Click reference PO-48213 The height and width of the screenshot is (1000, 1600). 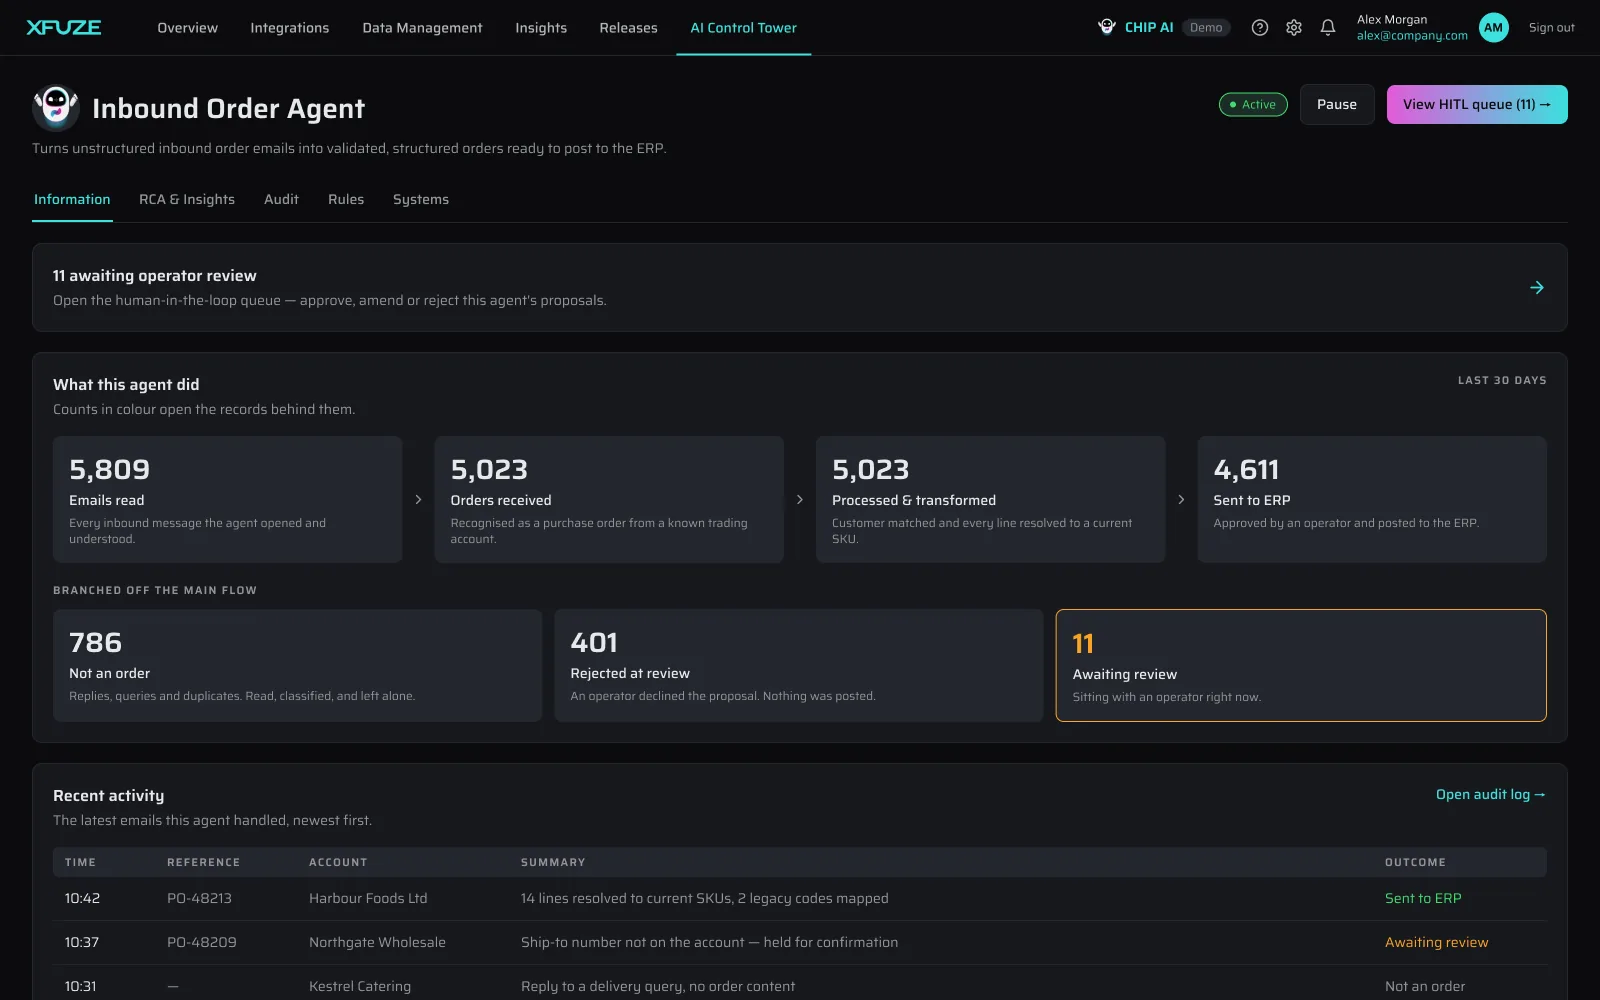199,898
